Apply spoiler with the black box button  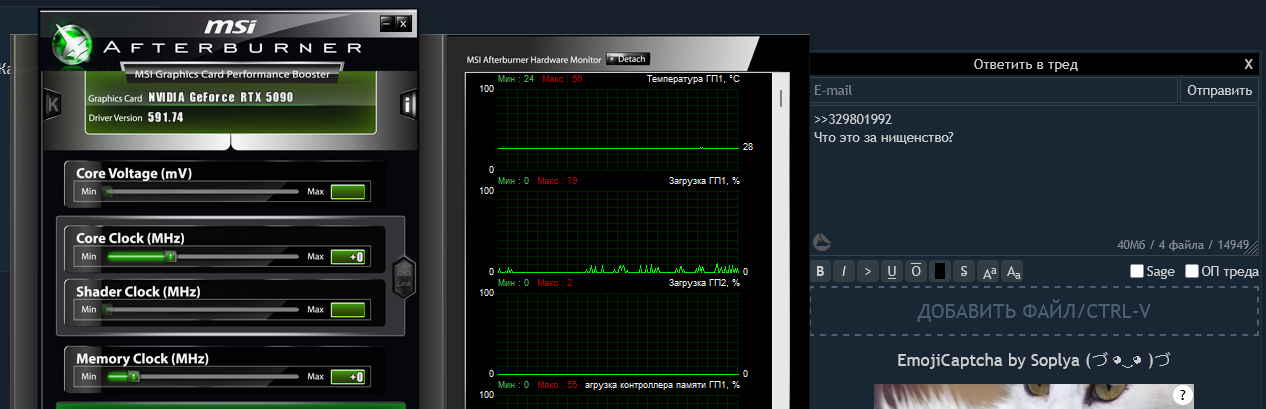coord(940,270)
